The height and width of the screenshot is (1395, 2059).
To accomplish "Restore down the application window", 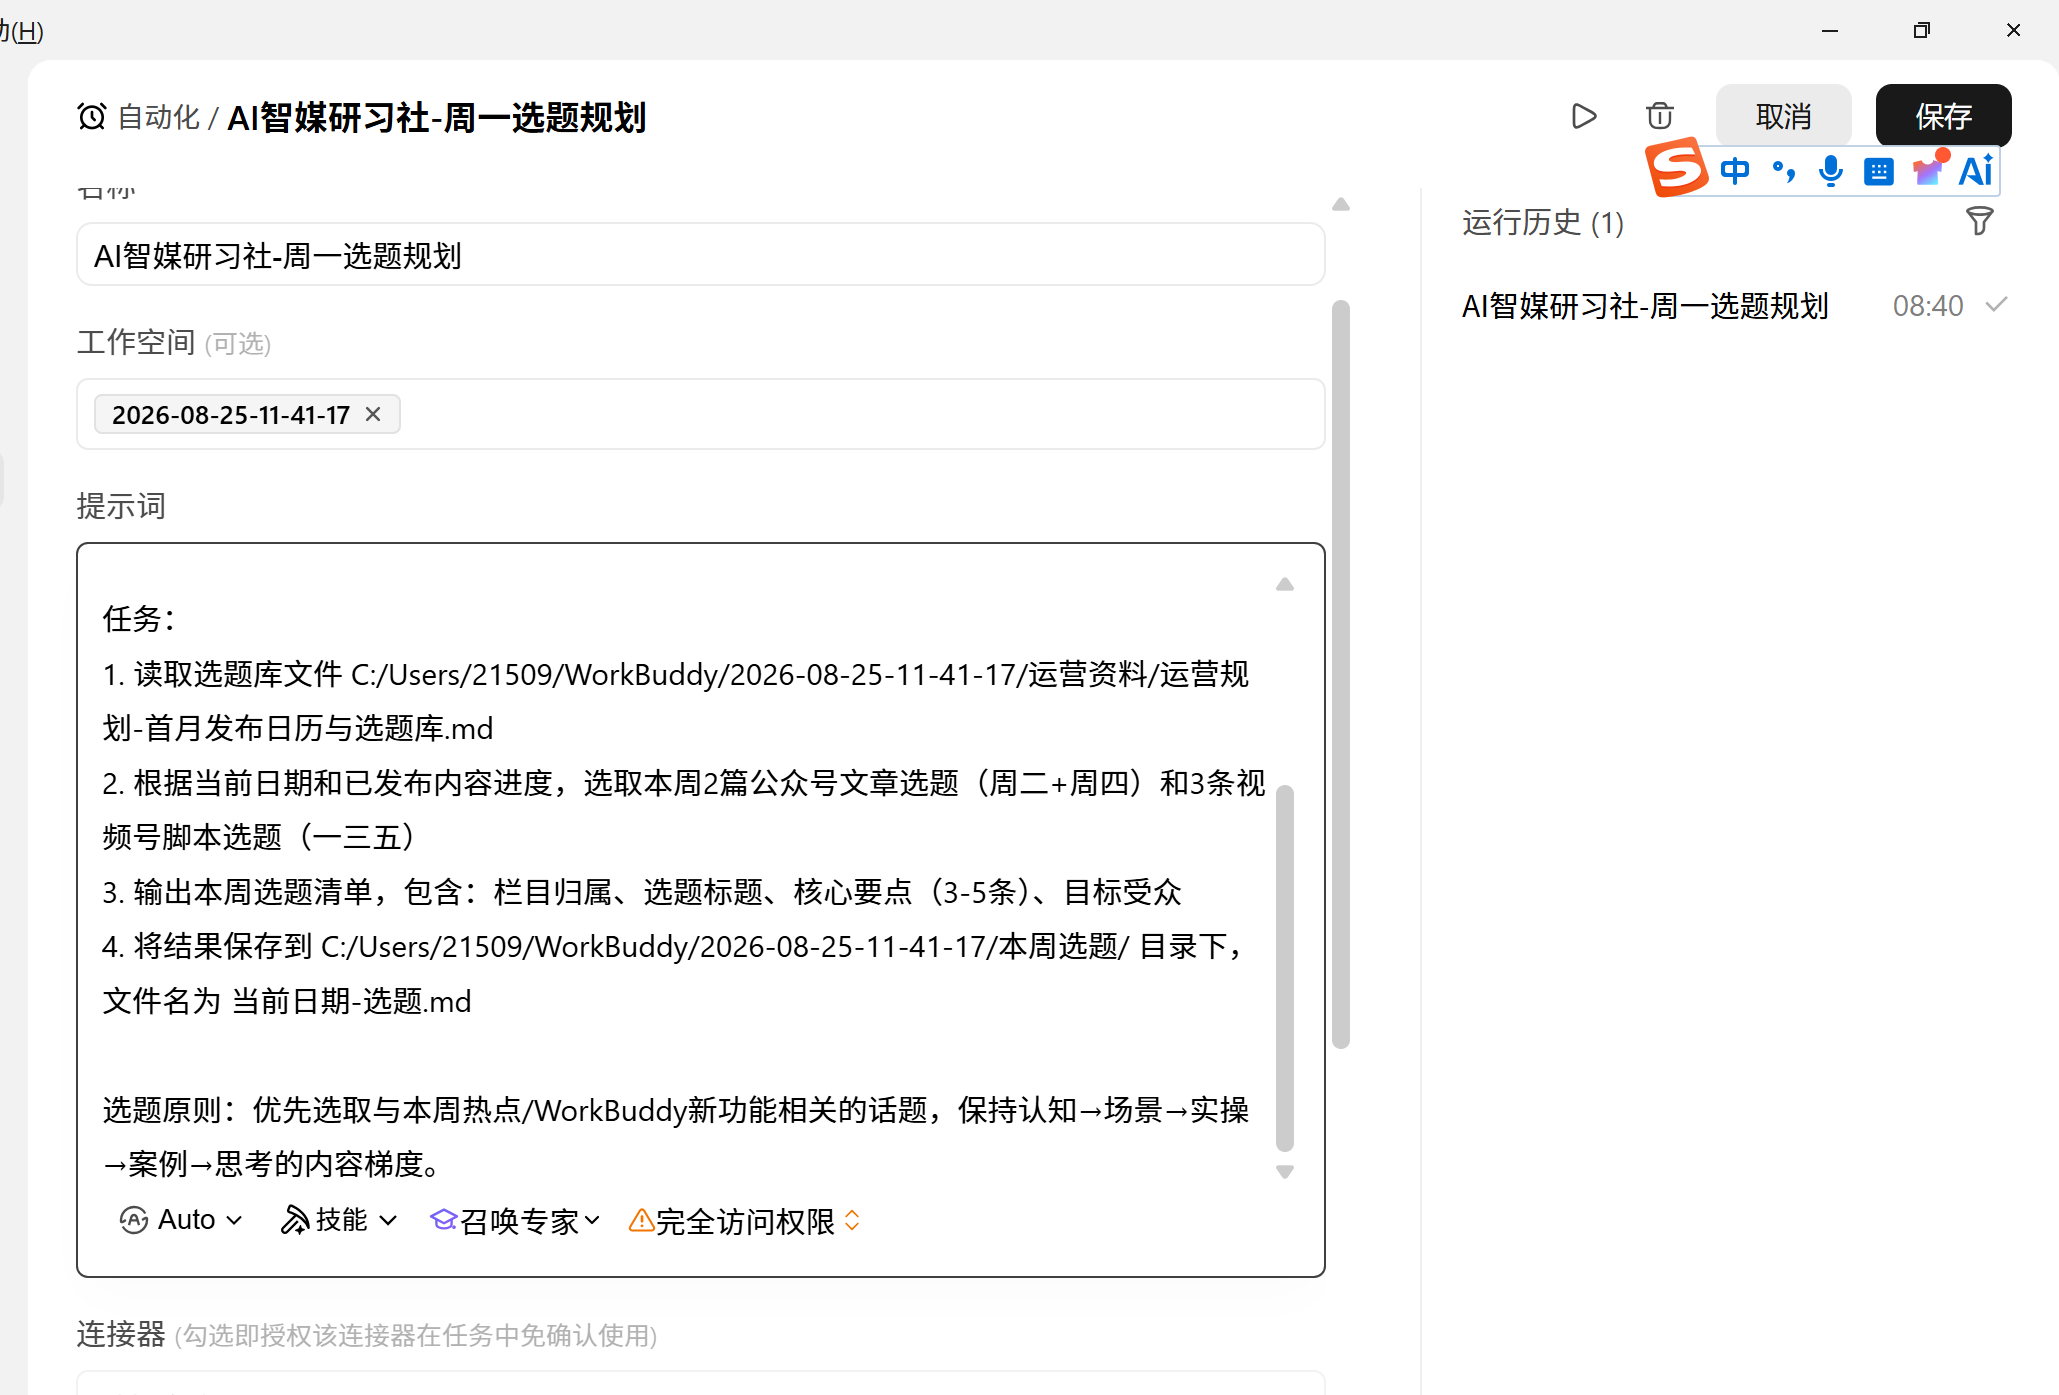I will [x=1921, y=31].
